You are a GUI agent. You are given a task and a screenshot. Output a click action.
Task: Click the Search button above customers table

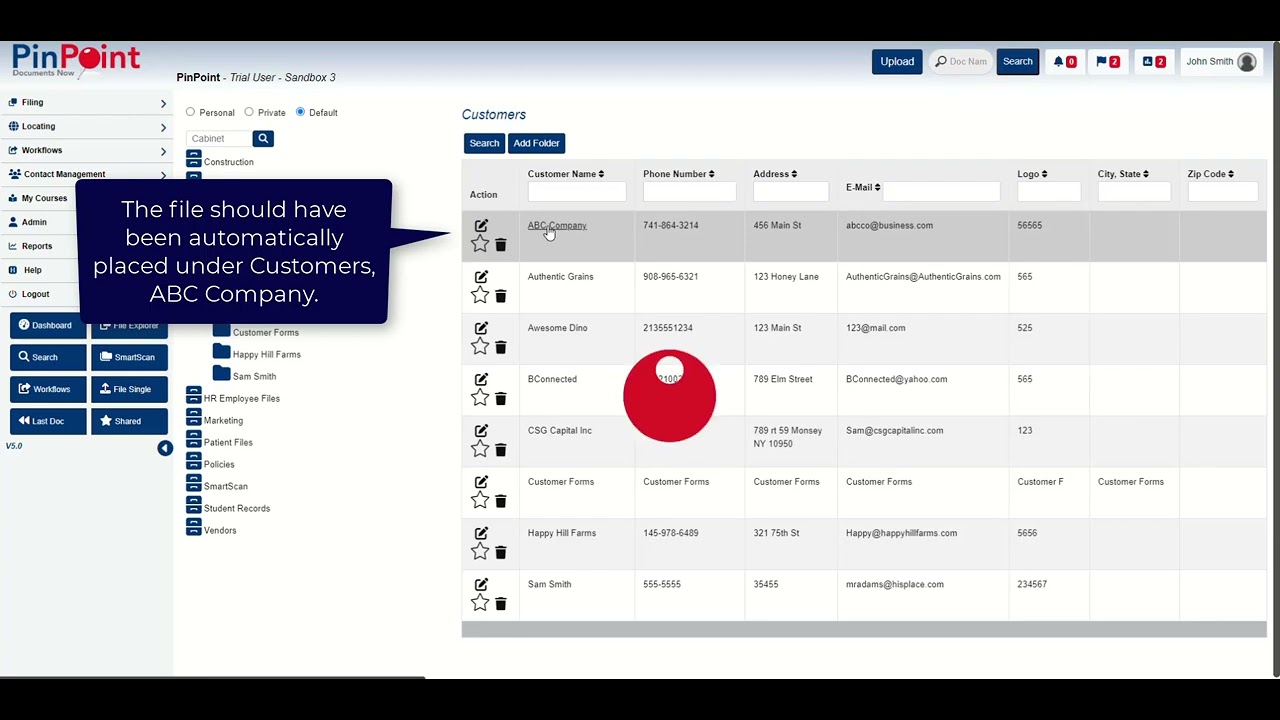(484, 143)
